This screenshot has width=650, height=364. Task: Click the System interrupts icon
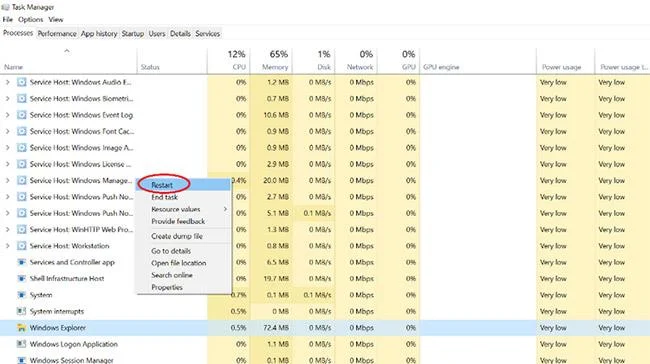coord(22,311)
